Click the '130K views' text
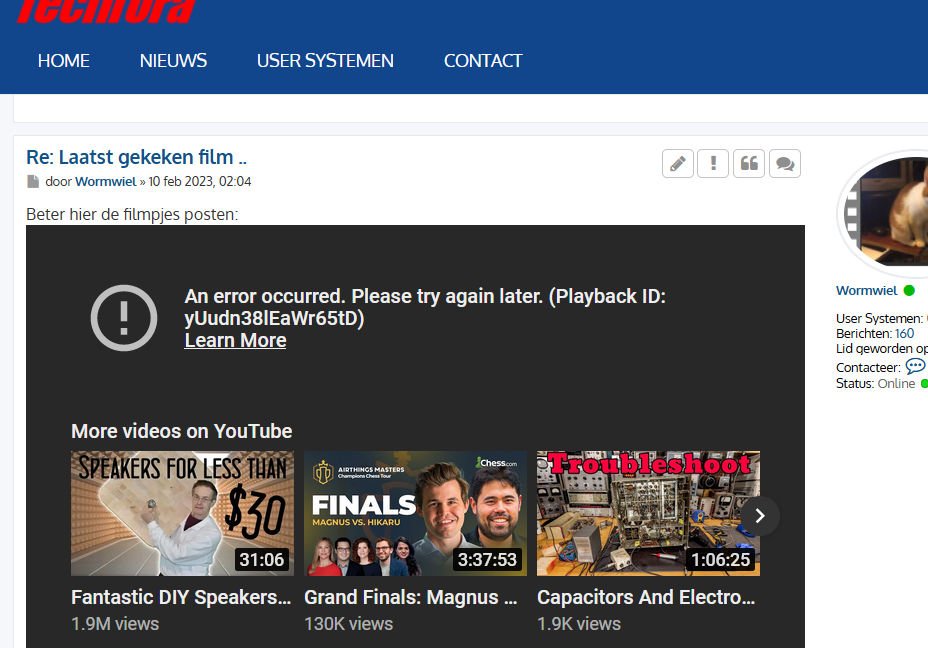The width and height of the screenshot is (928, 648). [x=349, y=624]
